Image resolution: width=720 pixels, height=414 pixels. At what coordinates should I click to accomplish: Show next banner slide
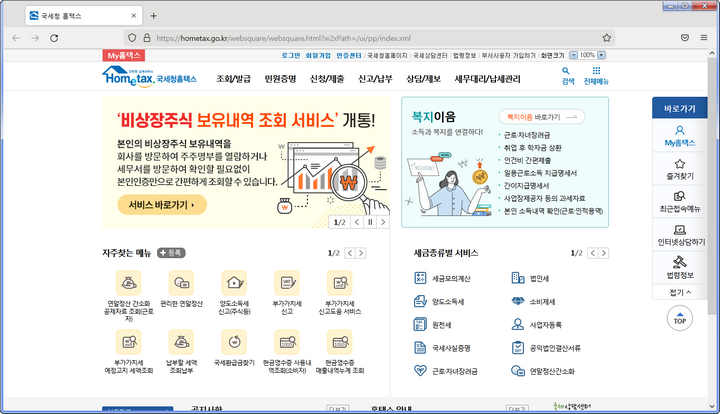pos(383,222)
